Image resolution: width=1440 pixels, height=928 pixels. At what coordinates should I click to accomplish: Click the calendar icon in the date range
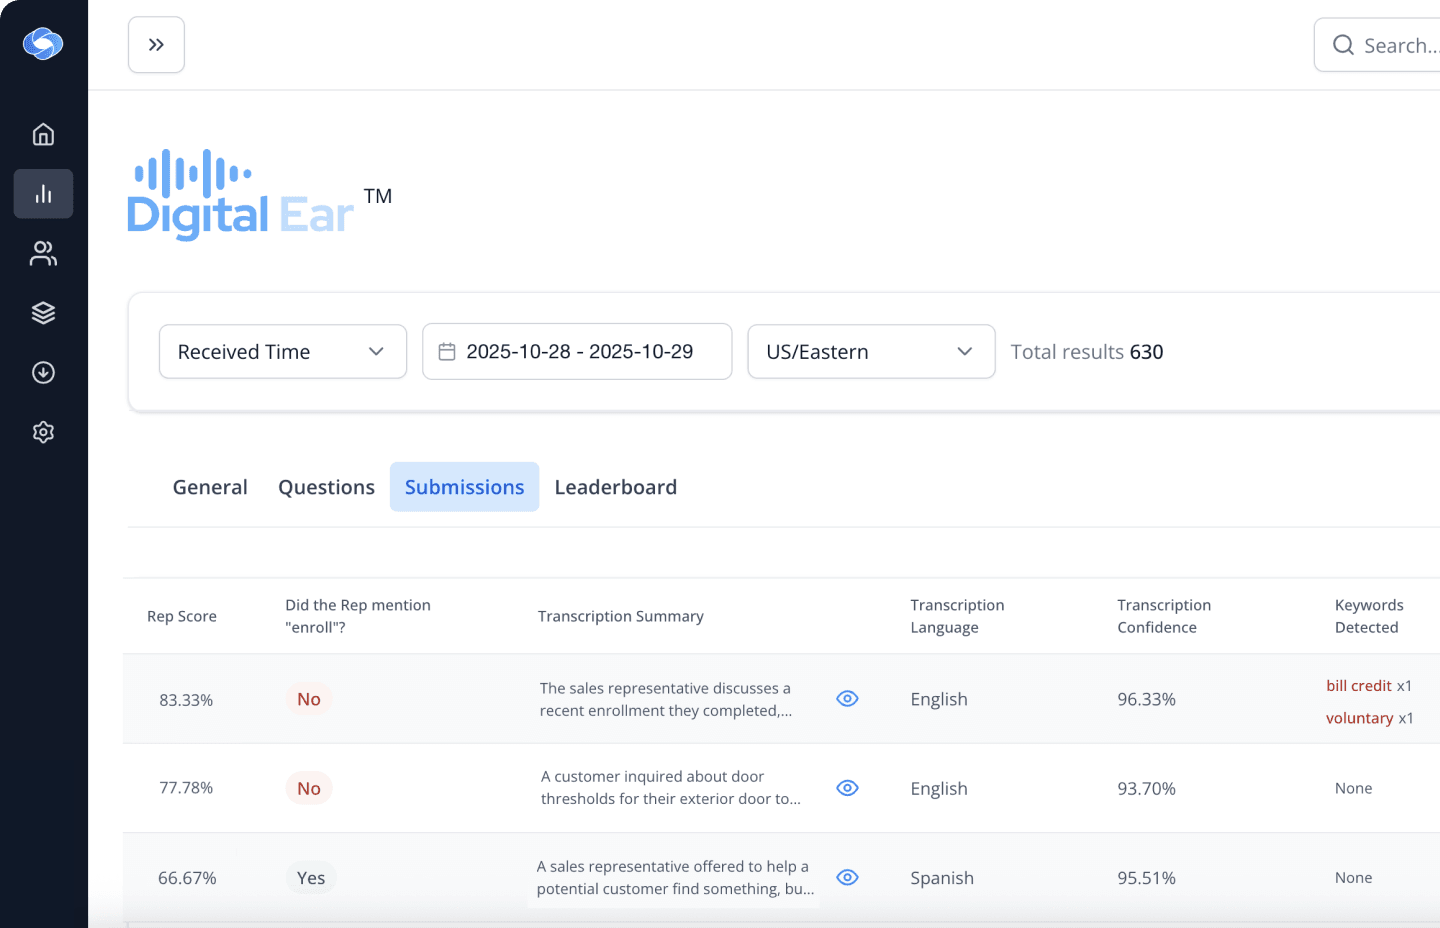click(x=447, y=352)
